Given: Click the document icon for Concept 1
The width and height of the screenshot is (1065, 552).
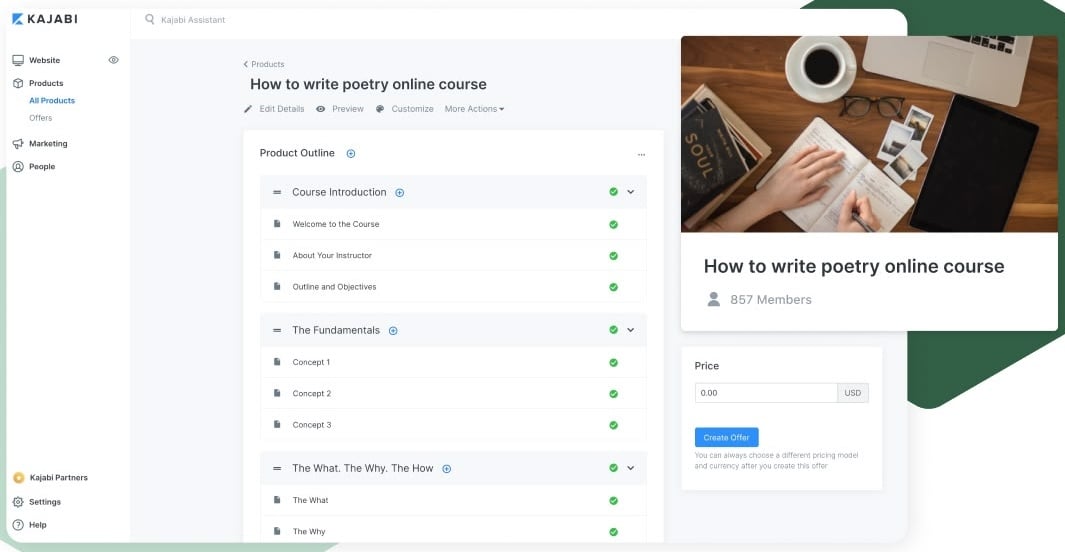Looking at the screenshot, I should coord(277,362).
